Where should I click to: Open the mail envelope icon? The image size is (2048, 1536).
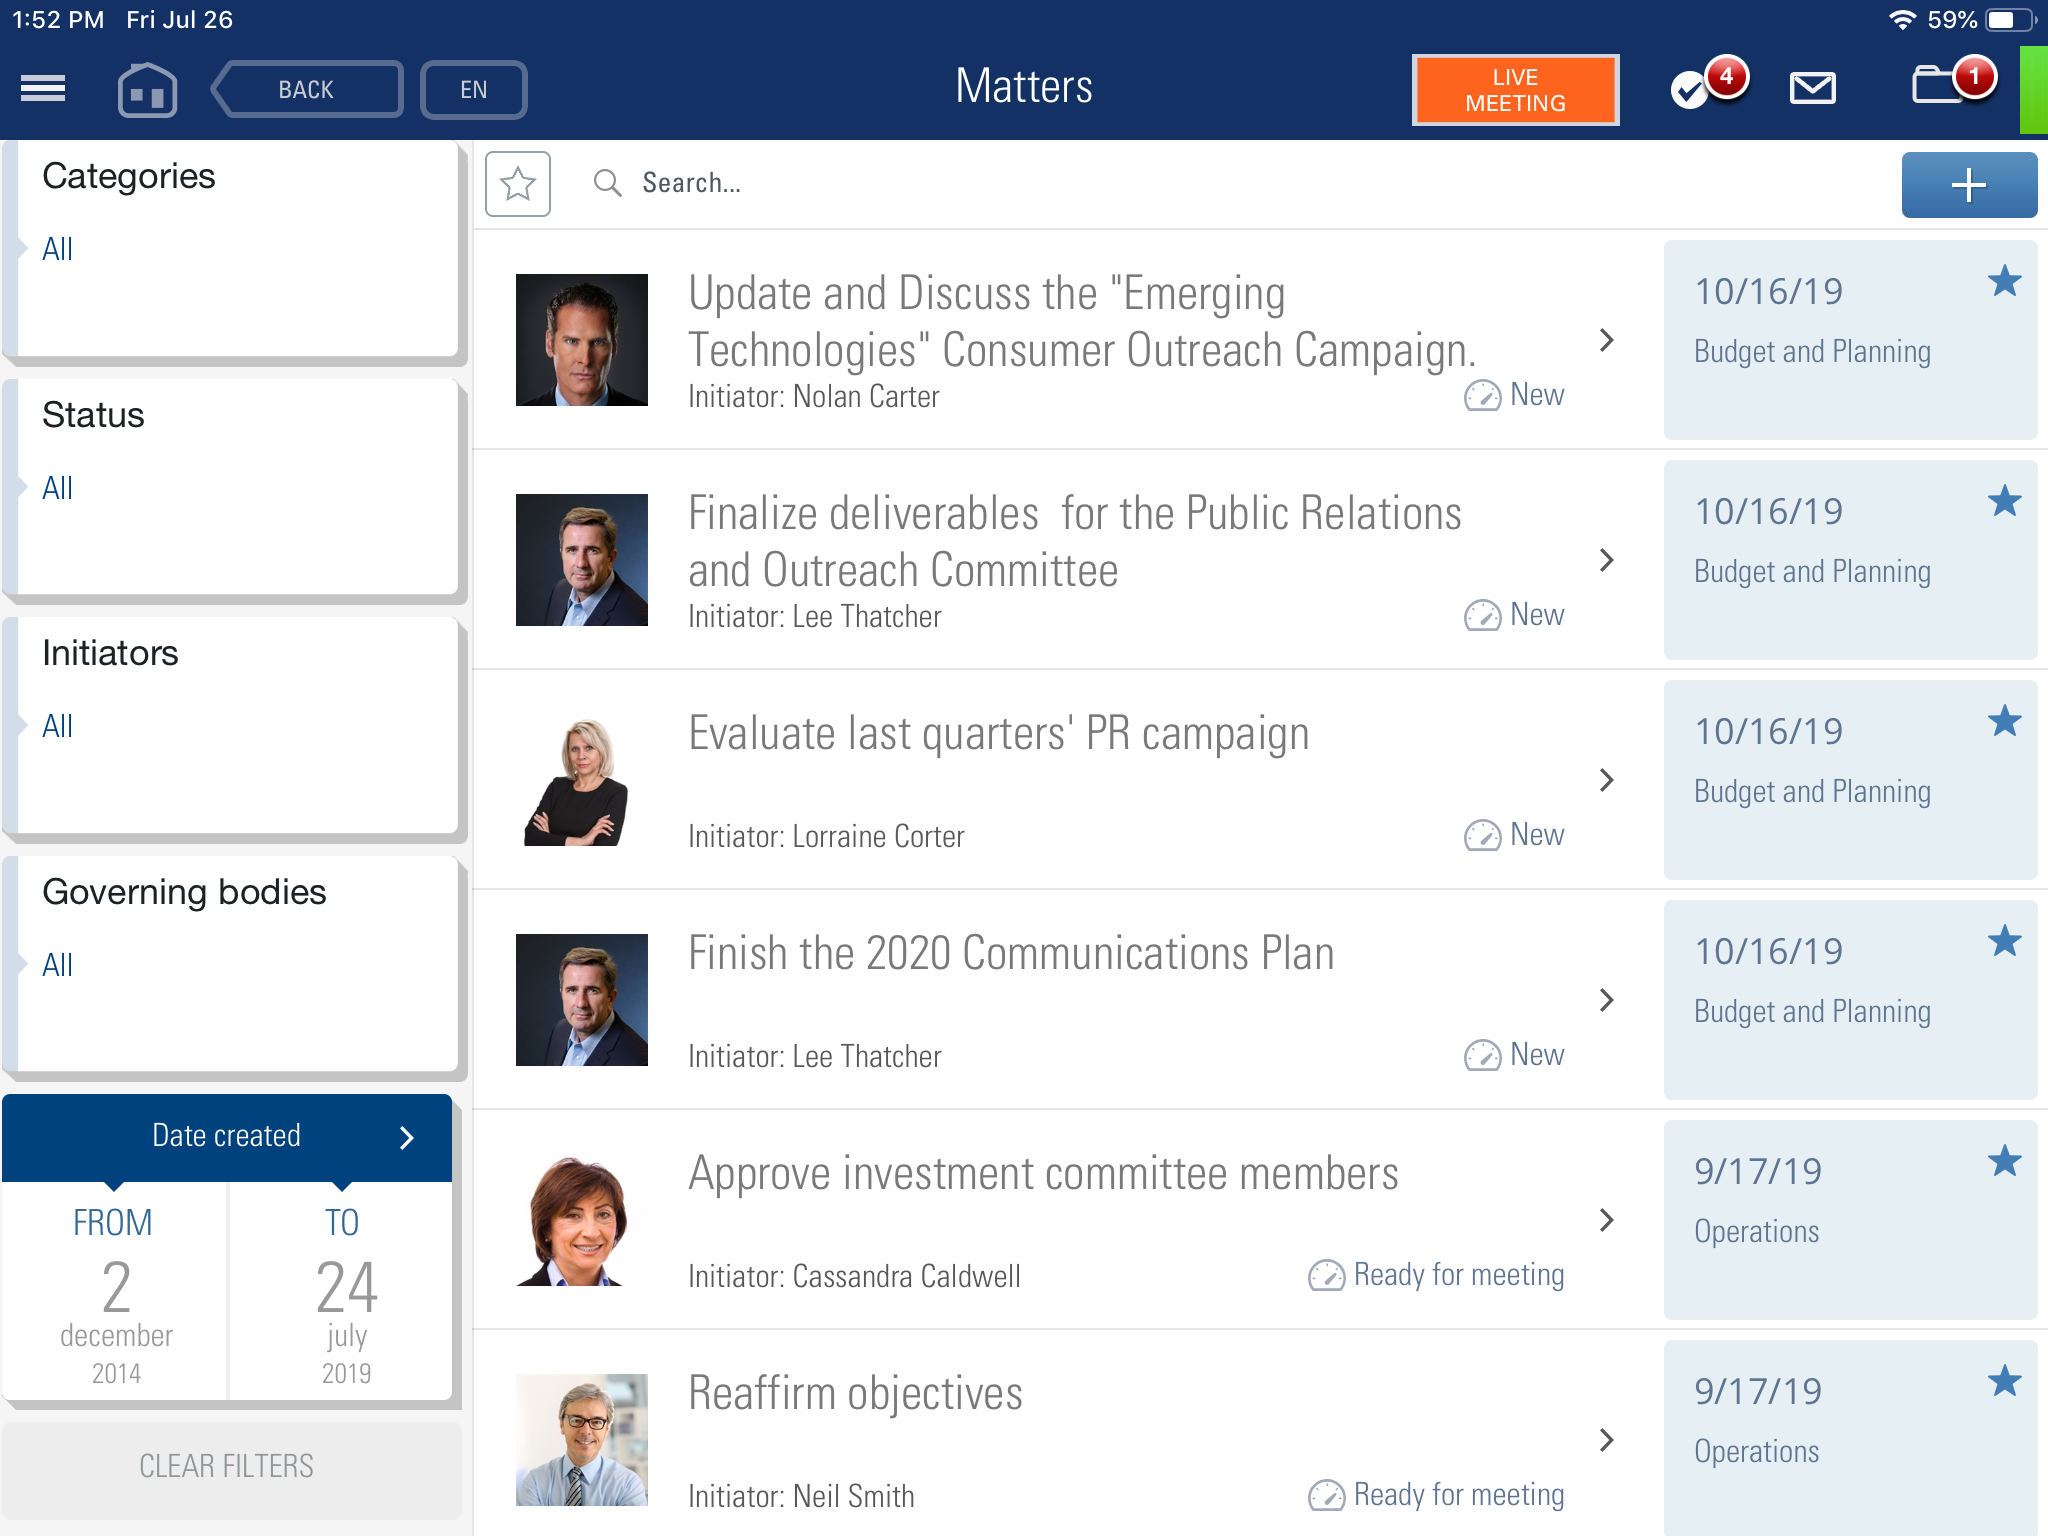pos(1812,89)
